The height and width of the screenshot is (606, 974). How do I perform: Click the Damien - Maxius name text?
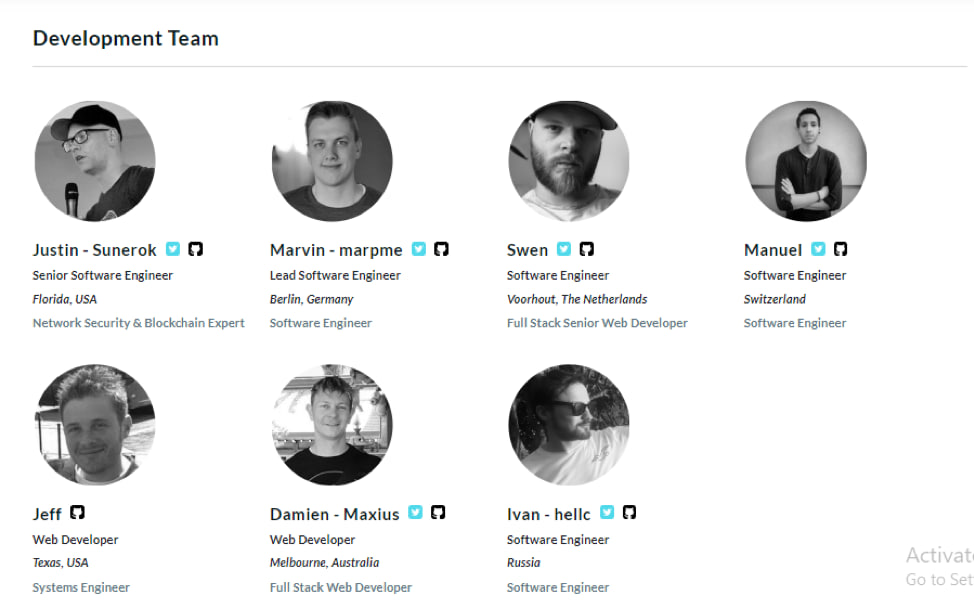coord(334,514)
